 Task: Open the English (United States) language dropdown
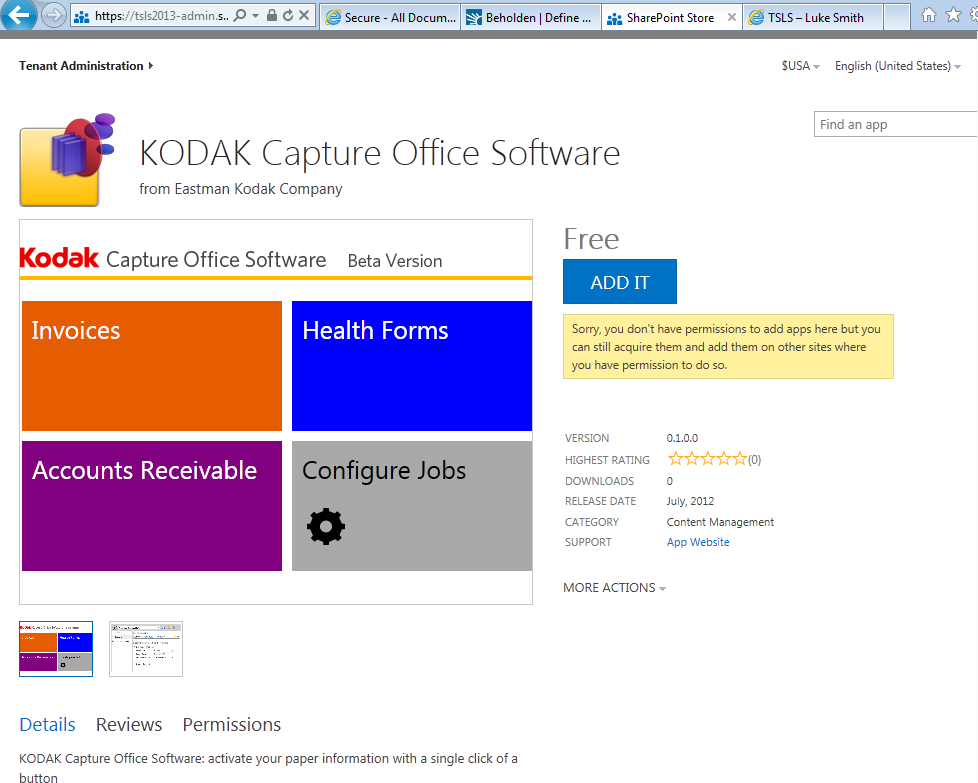(x=897, y=66)
